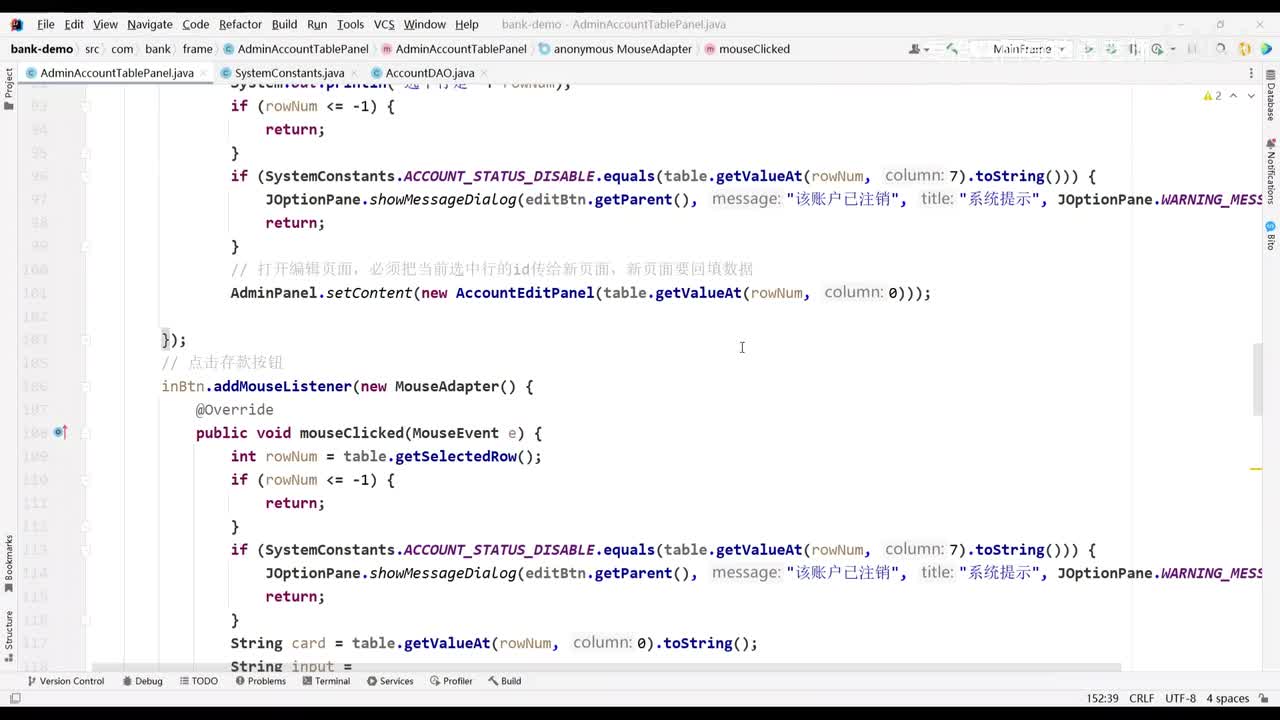Open Search Everywhere magnifier icon

coord(1220,49)
